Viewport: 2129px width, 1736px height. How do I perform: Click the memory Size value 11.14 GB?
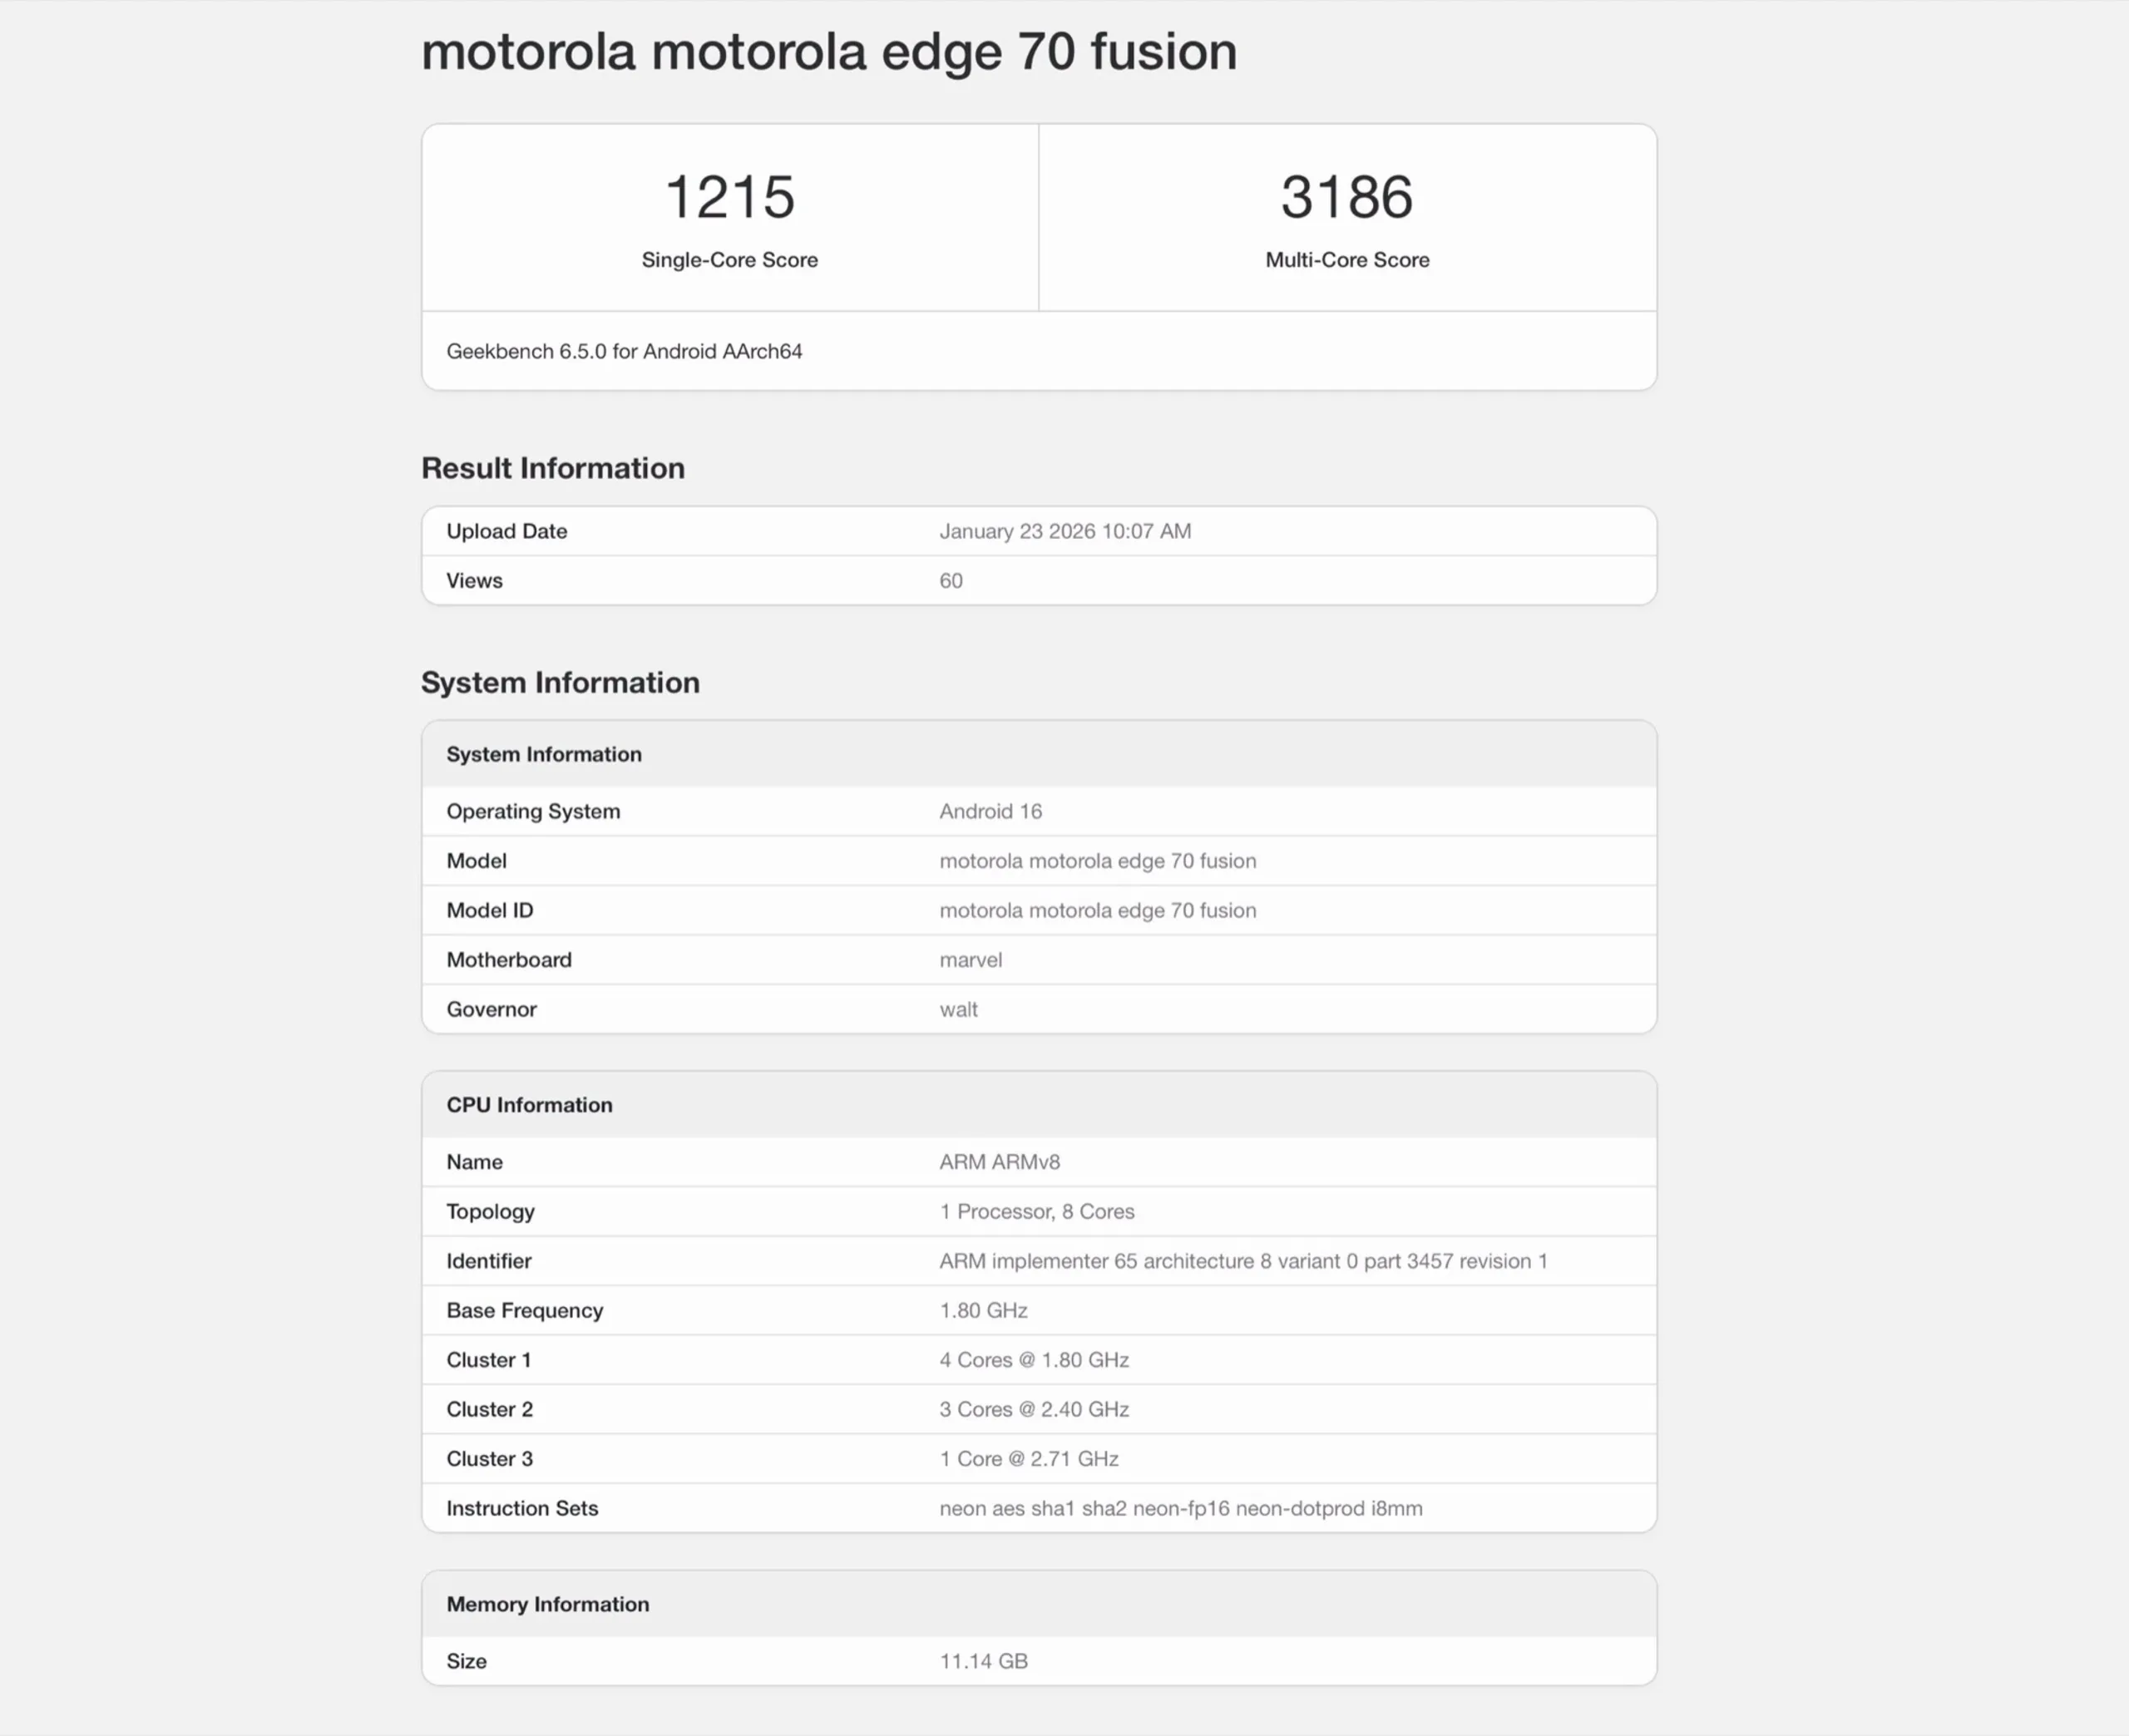tap(983, 1661)
